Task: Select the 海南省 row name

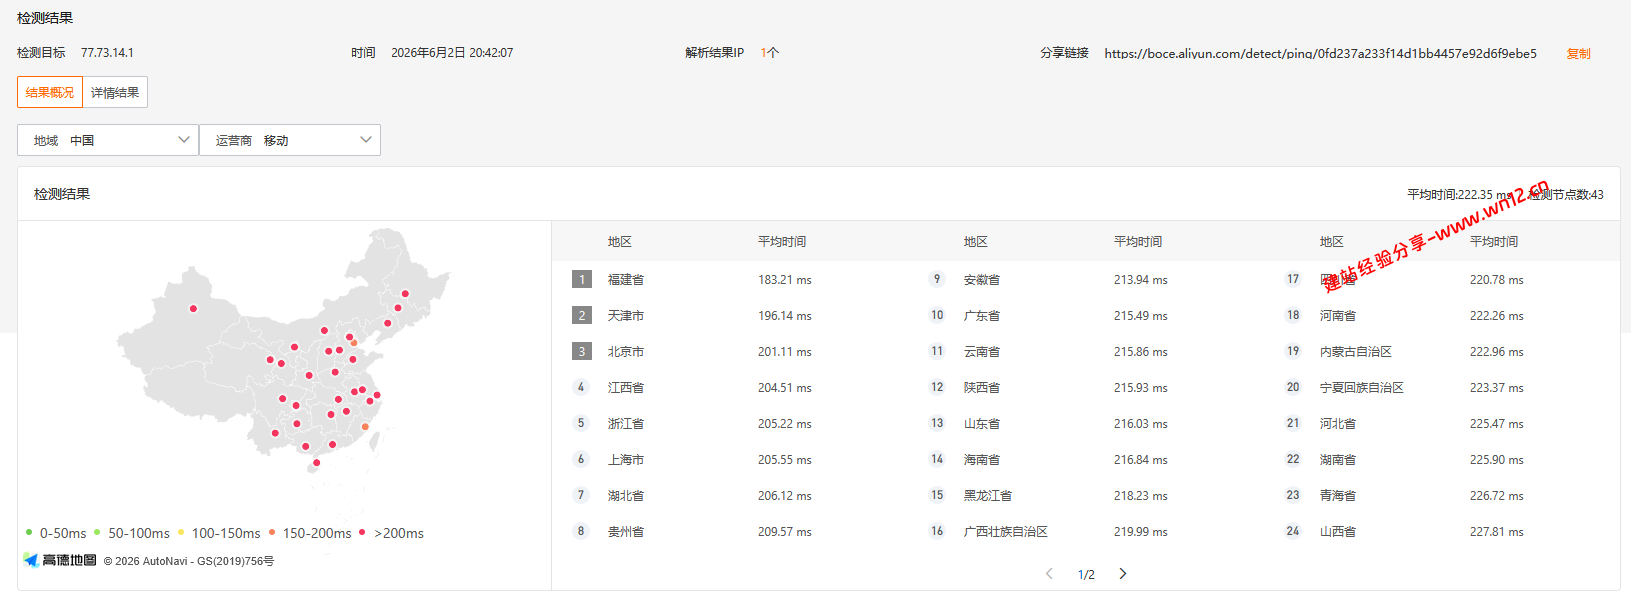Action: coord(982,460)
